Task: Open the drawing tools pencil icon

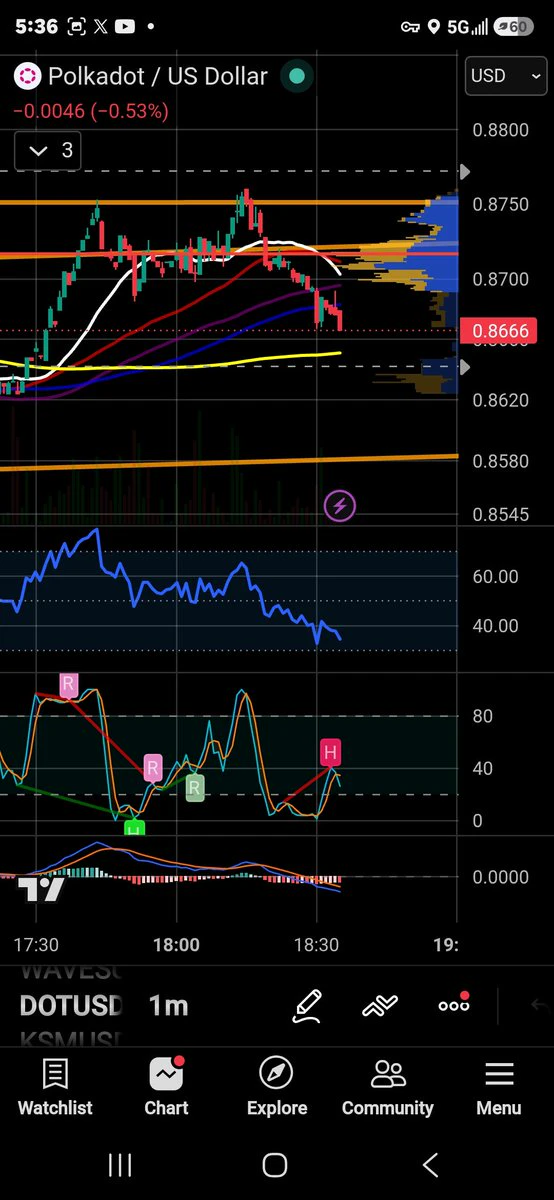Action: pos(307,1005)
